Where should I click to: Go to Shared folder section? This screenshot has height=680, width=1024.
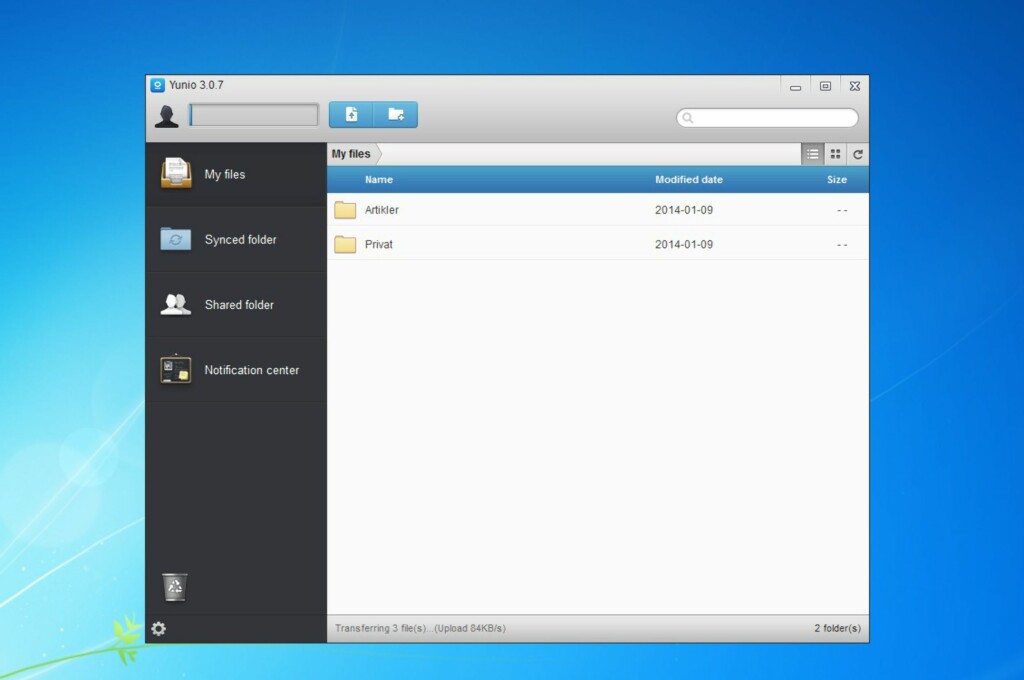(238, 305)
